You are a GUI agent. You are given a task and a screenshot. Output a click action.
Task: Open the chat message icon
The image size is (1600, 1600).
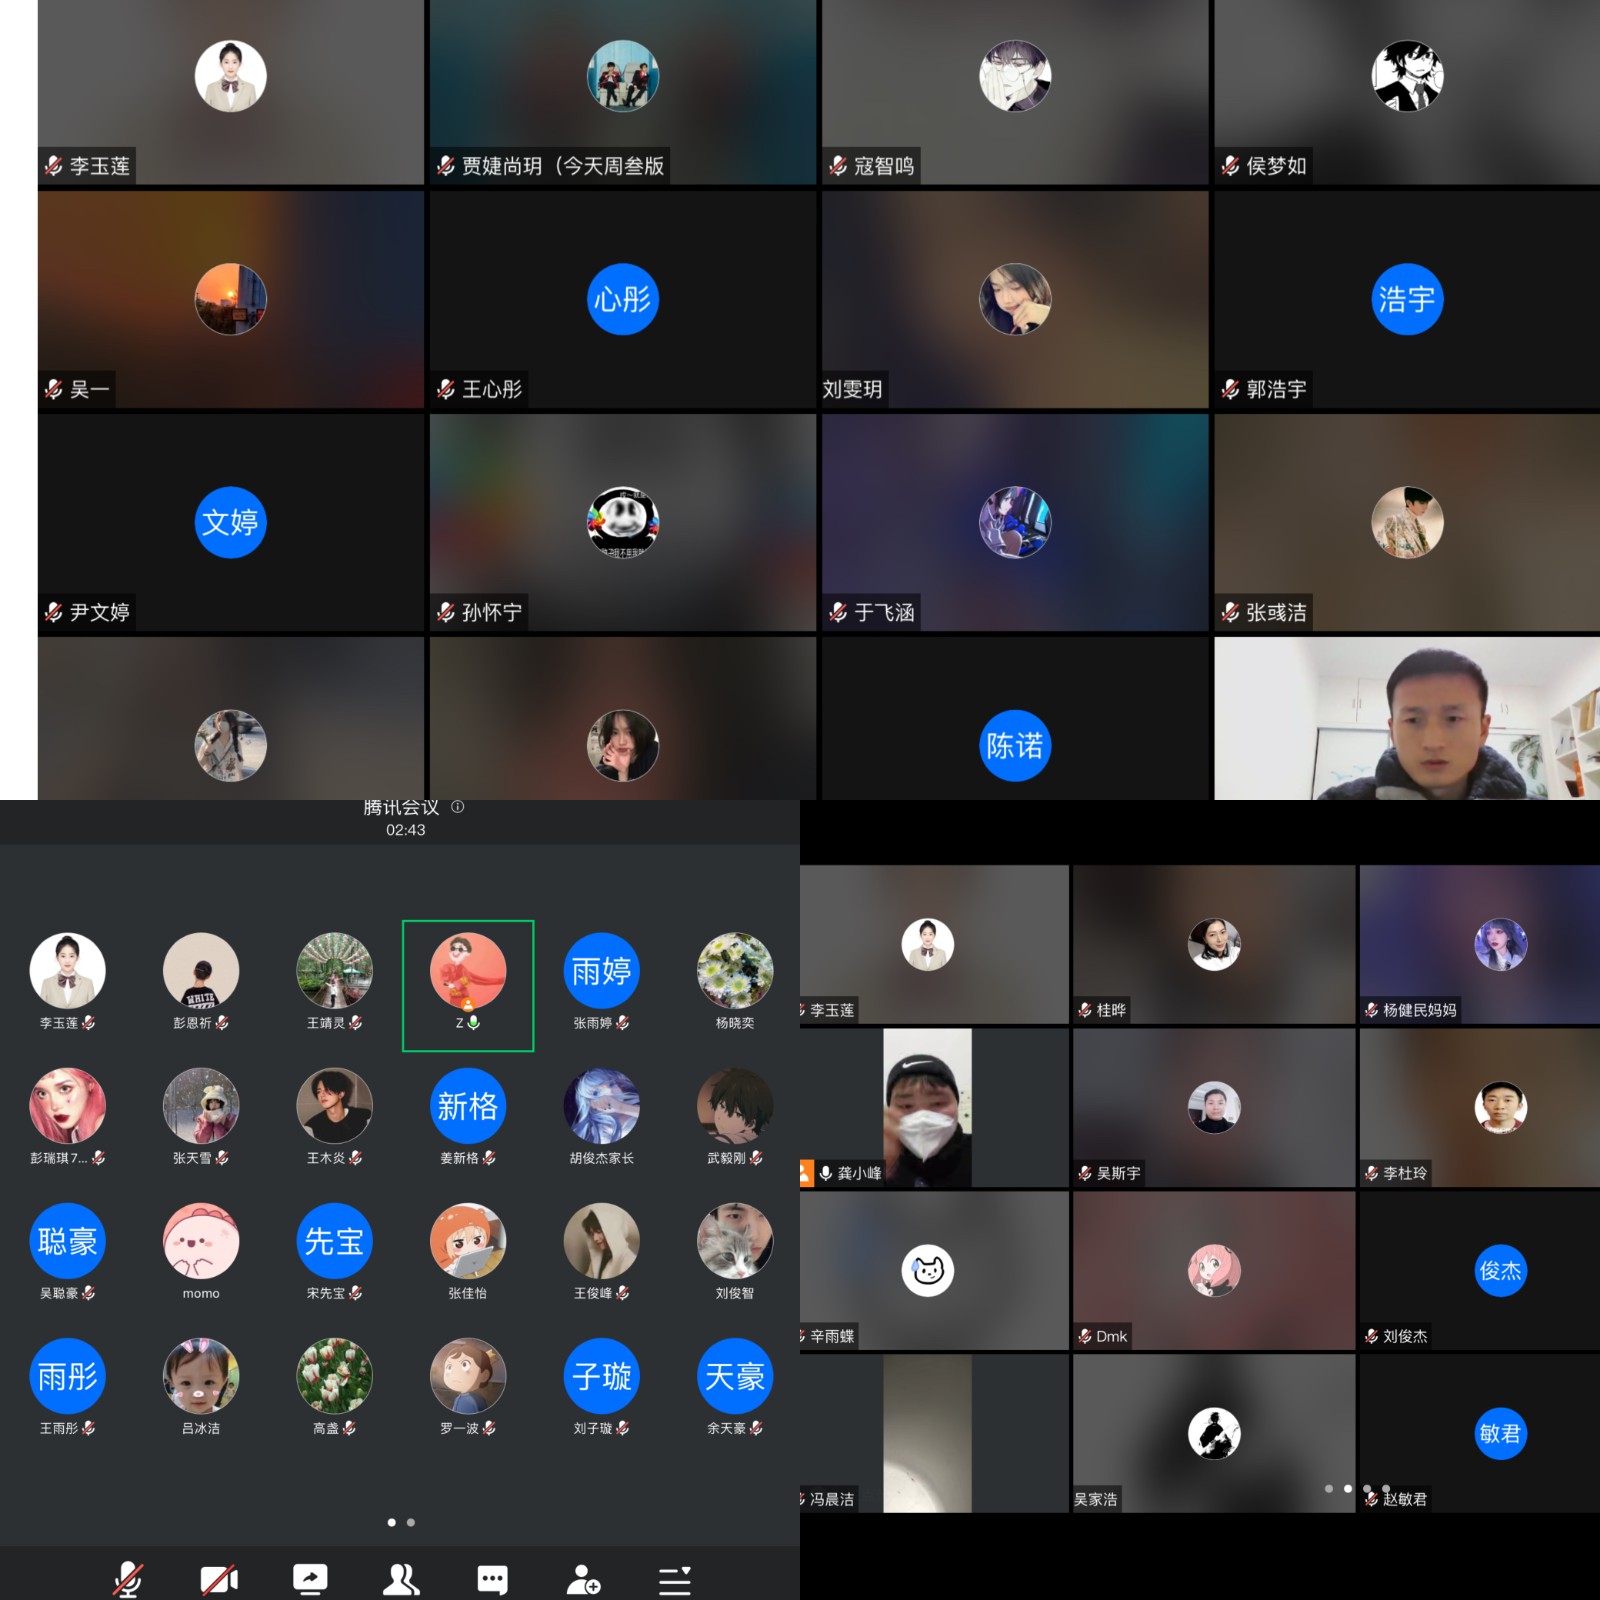[492, 1579]
